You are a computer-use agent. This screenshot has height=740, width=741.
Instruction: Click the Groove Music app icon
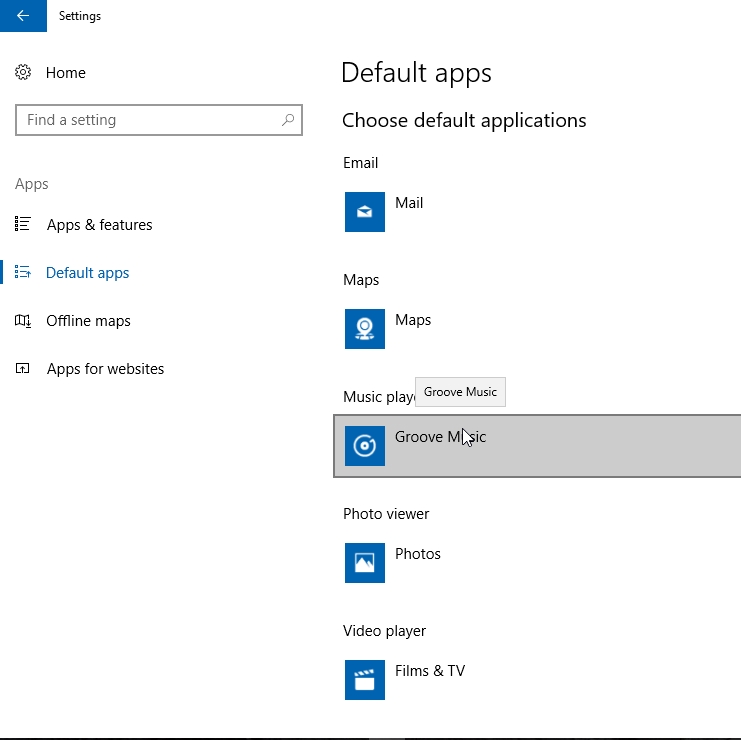coord(365,446)
